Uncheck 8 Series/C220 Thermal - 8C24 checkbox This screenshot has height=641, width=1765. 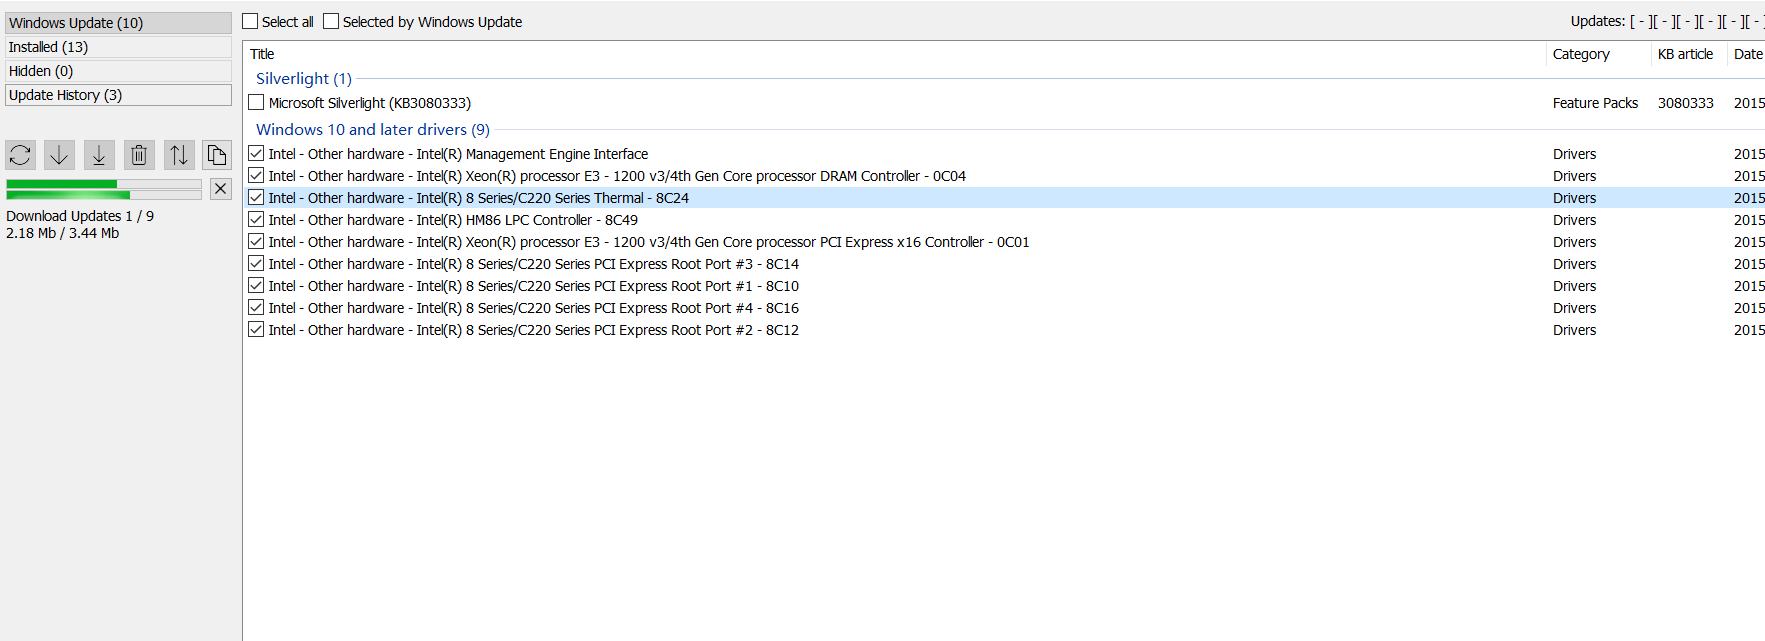click(x=256, y=197)
